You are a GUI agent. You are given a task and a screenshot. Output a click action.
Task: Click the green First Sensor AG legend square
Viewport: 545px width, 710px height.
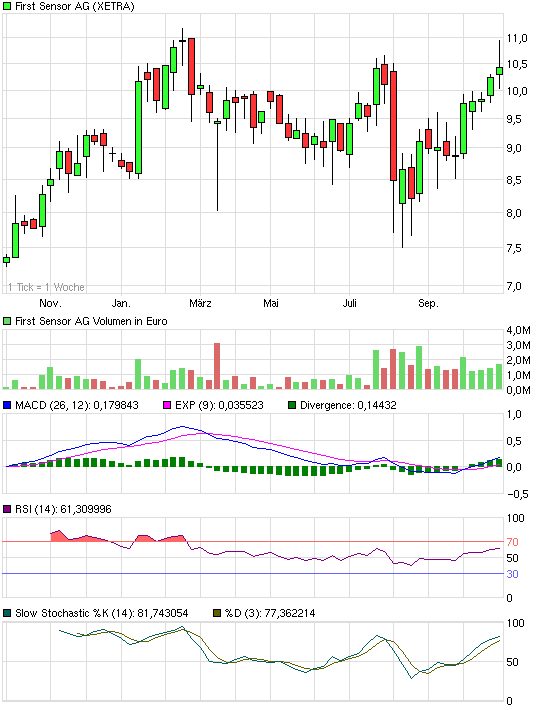(7, 6)
